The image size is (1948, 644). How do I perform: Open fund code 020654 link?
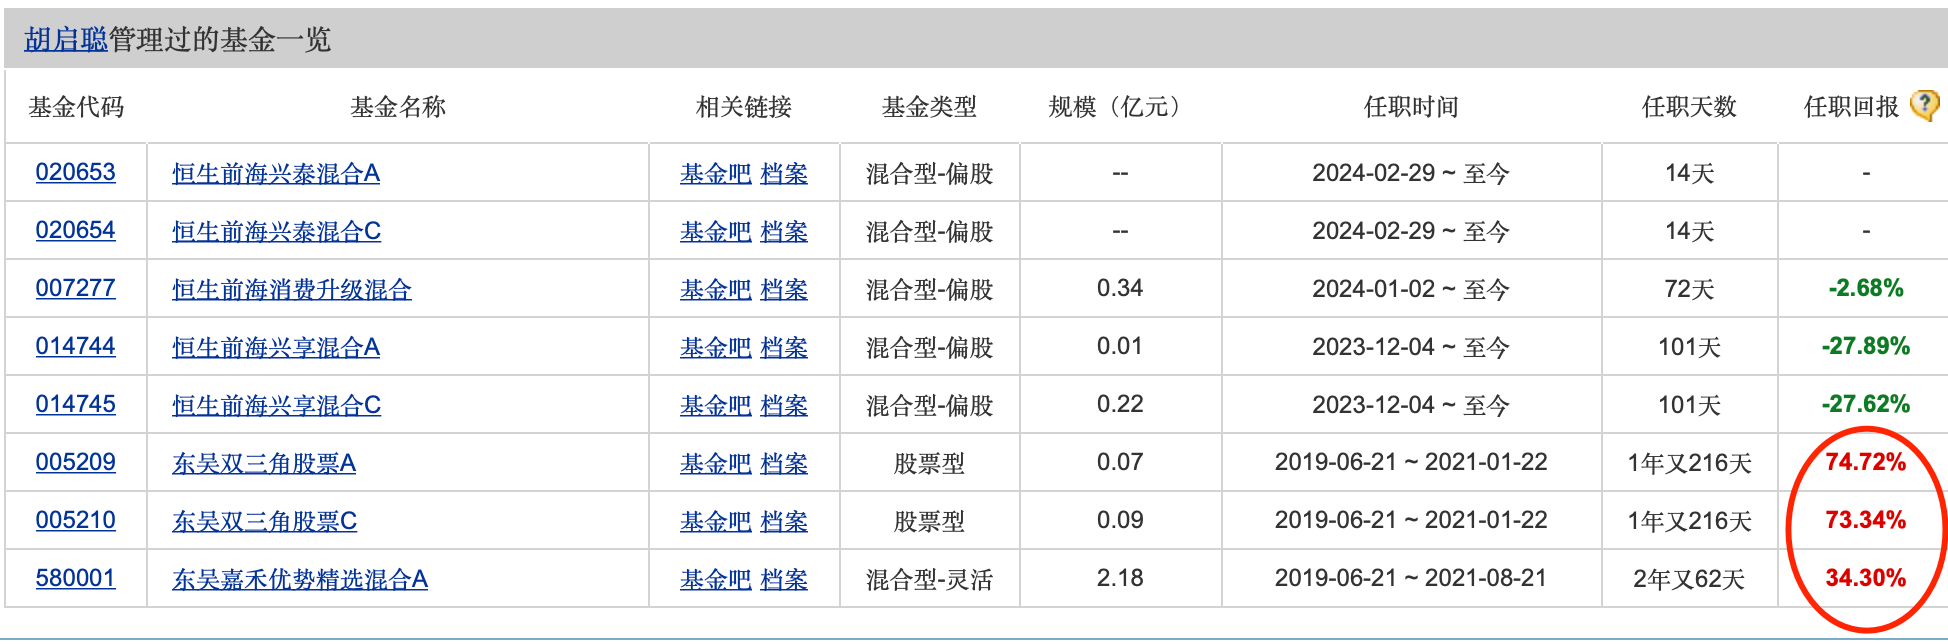tap(75, 230)
